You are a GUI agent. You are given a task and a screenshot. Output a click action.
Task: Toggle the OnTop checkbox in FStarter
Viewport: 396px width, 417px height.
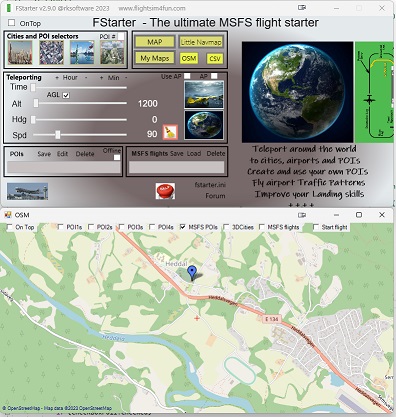(x=12, y=23)
